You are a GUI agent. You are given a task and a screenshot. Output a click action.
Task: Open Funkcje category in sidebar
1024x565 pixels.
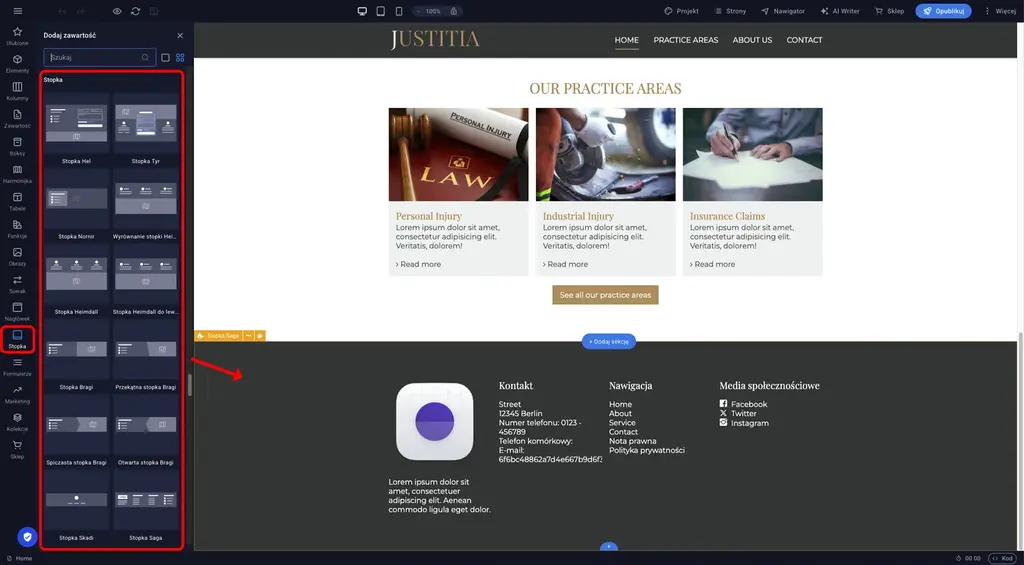point(17,229)
